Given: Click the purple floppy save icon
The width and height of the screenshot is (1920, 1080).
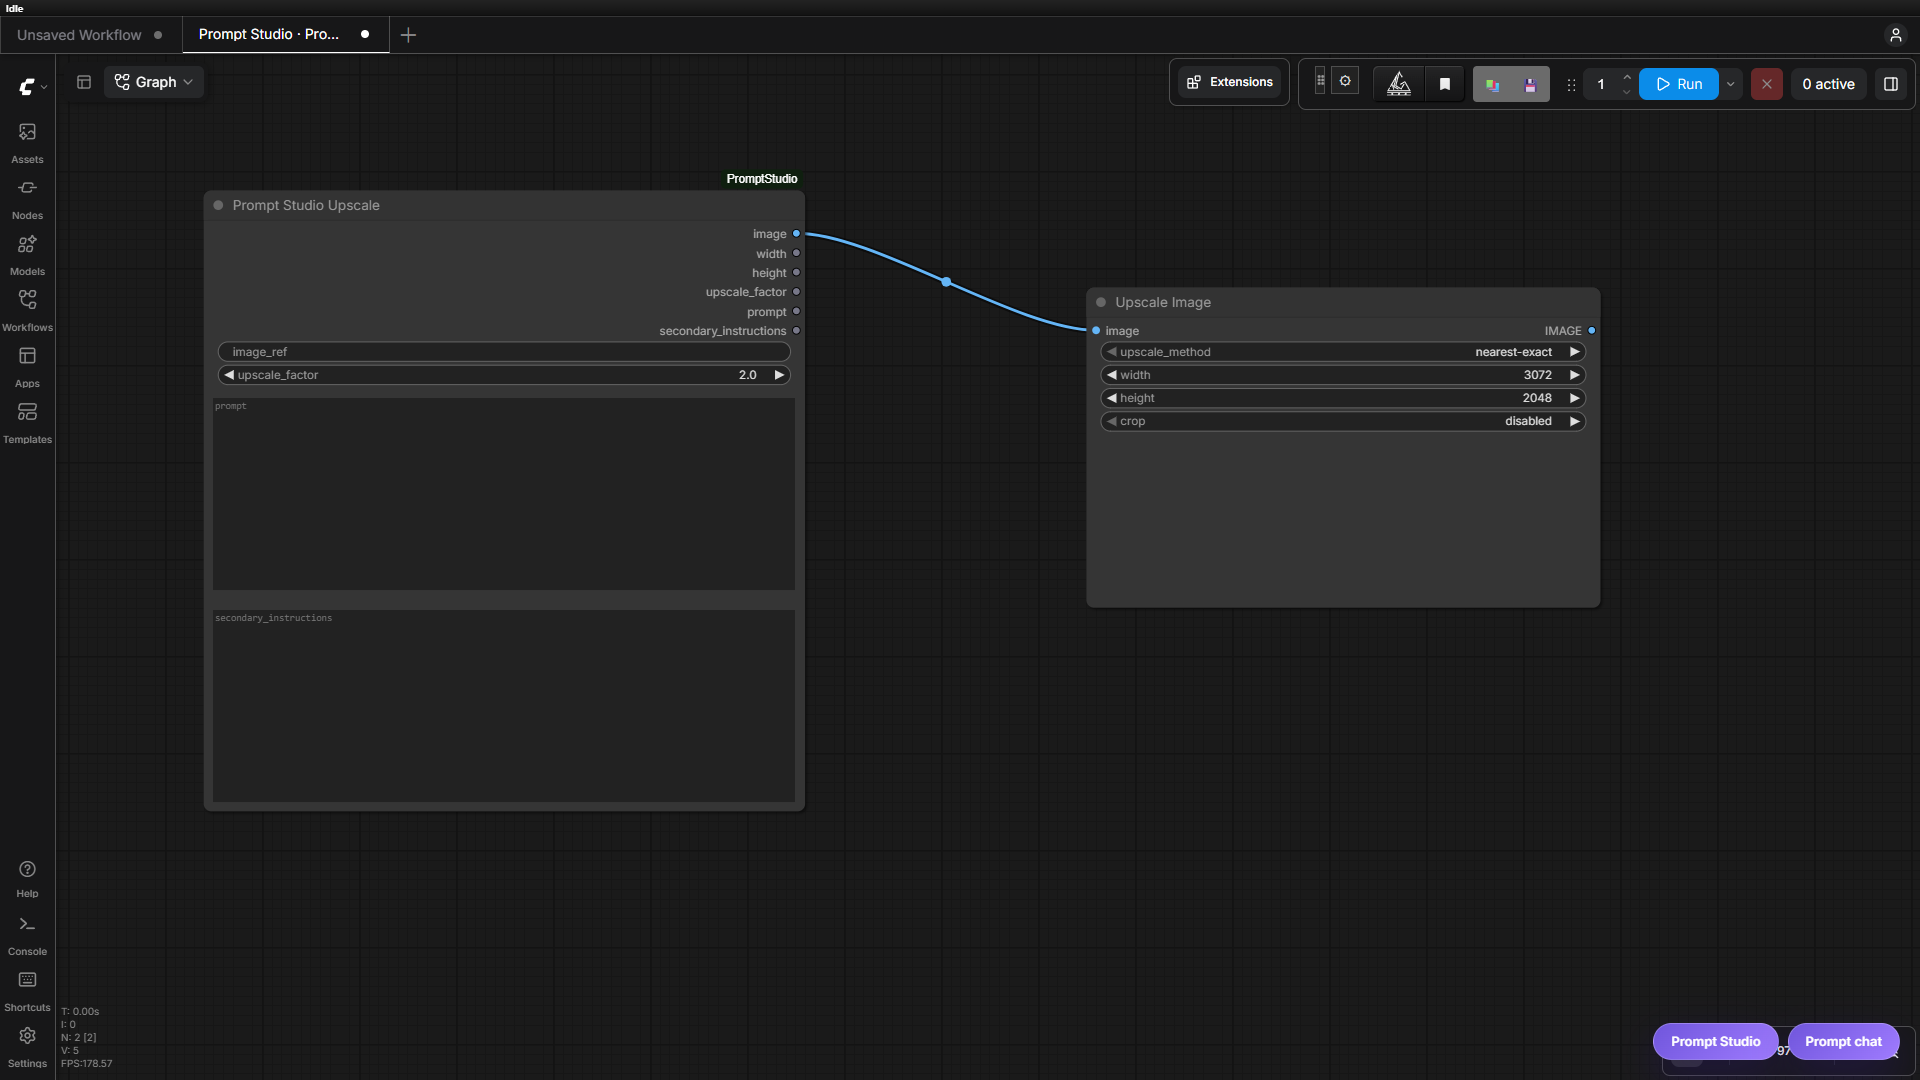Looking at the screenshot, I should (1530, 85).
